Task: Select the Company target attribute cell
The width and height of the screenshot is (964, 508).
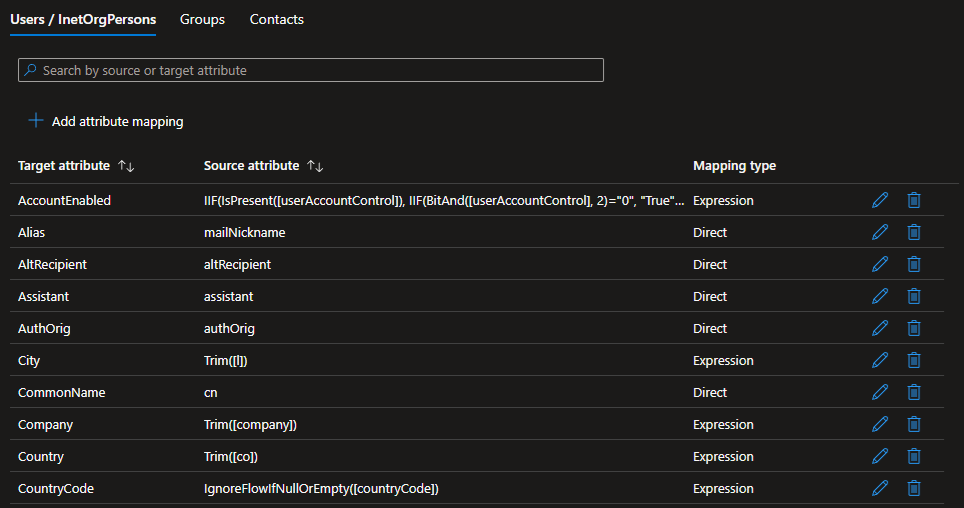Action: (x=45, y=424)
